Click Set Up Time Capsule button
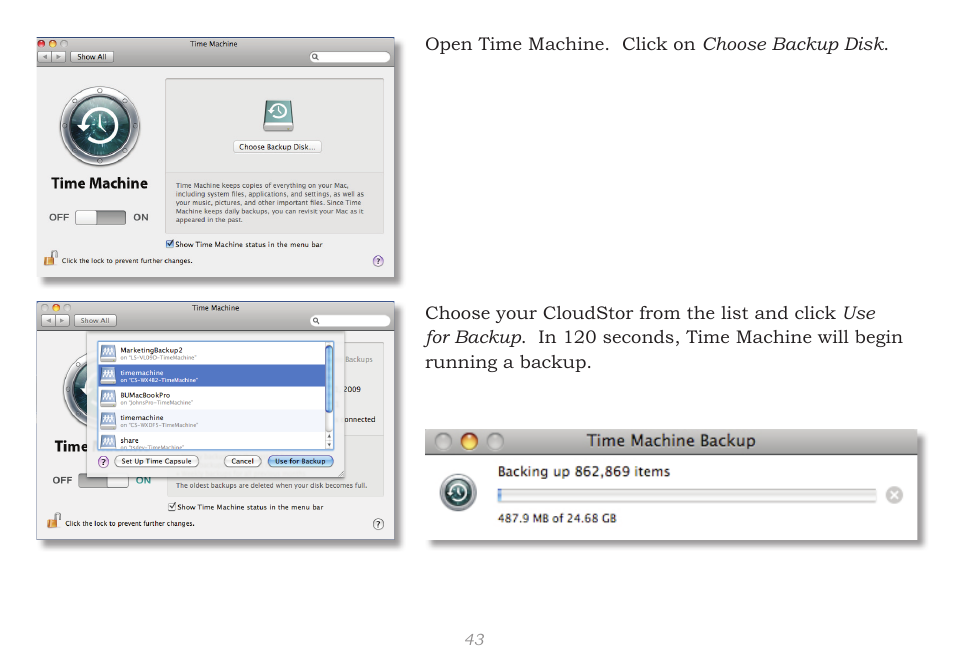 click(156, 461)
